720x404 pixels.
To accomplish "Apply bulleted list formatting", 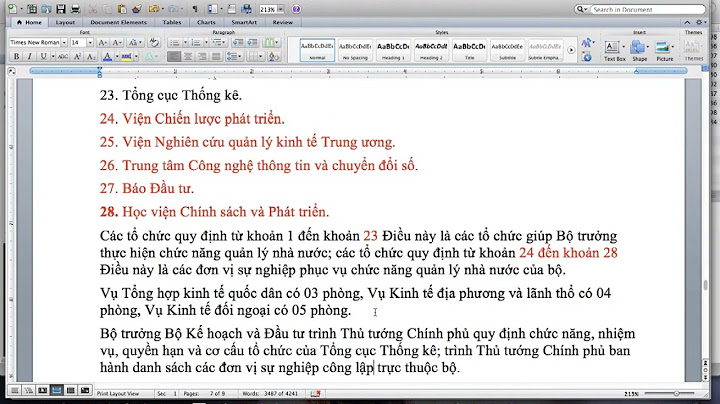I will pyautogui.click(x=175, y=43).
